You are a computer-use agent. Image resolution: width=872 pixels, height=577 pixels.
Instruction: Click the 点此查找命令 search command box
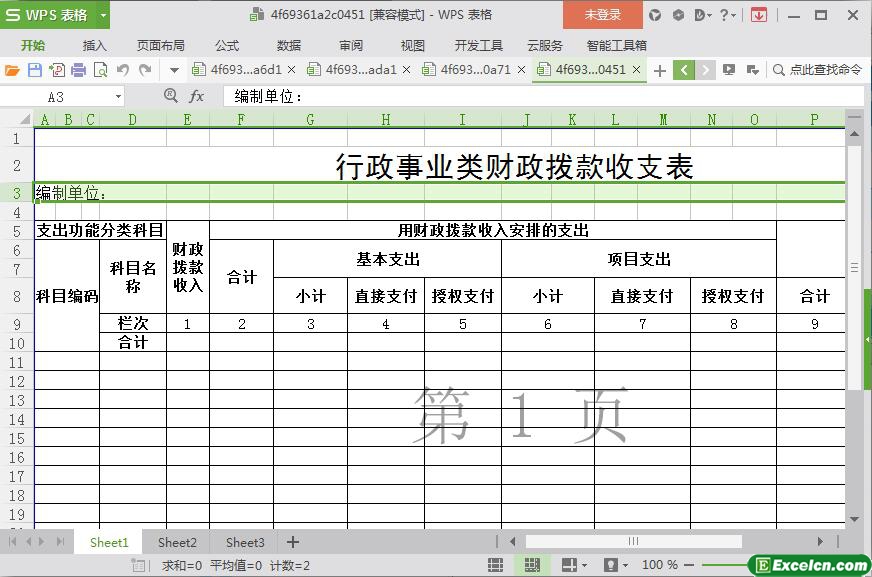(x=816, y=70)
